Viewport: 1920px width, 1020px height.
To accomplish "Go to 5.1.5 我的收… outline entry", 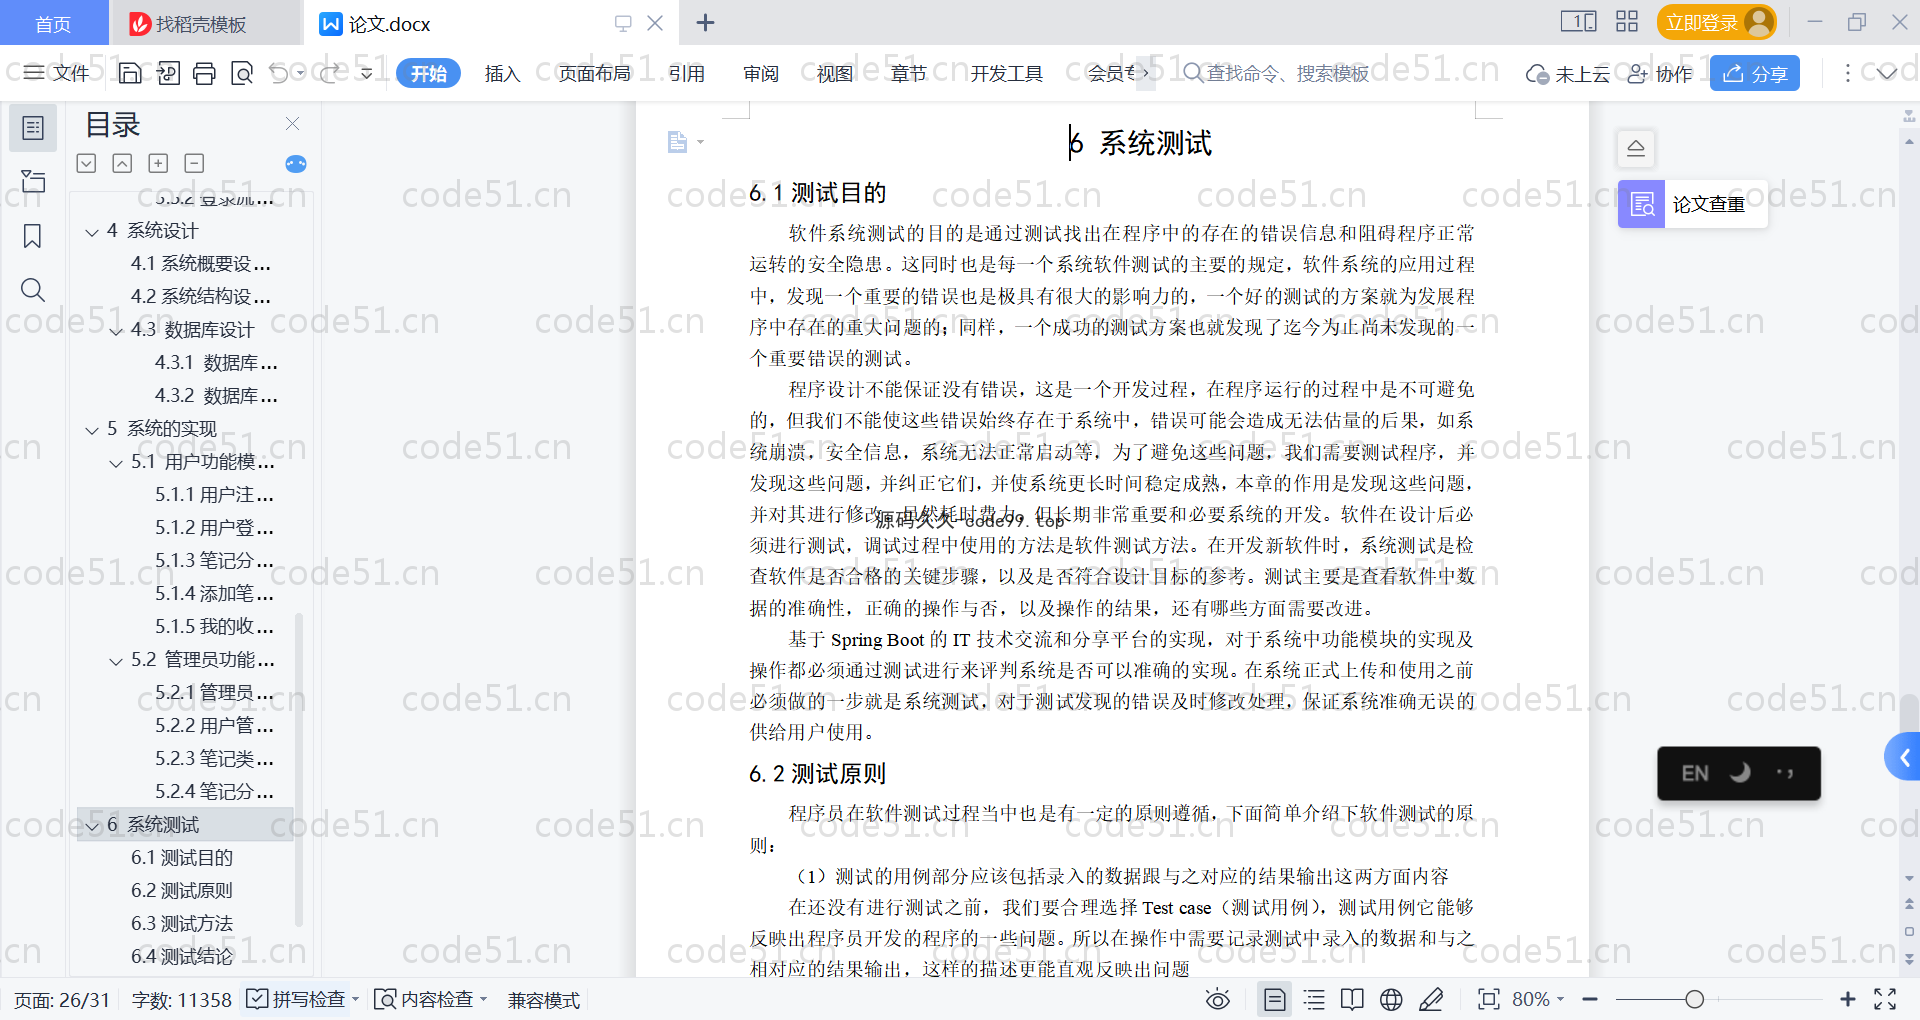I will tap(214, 626).
